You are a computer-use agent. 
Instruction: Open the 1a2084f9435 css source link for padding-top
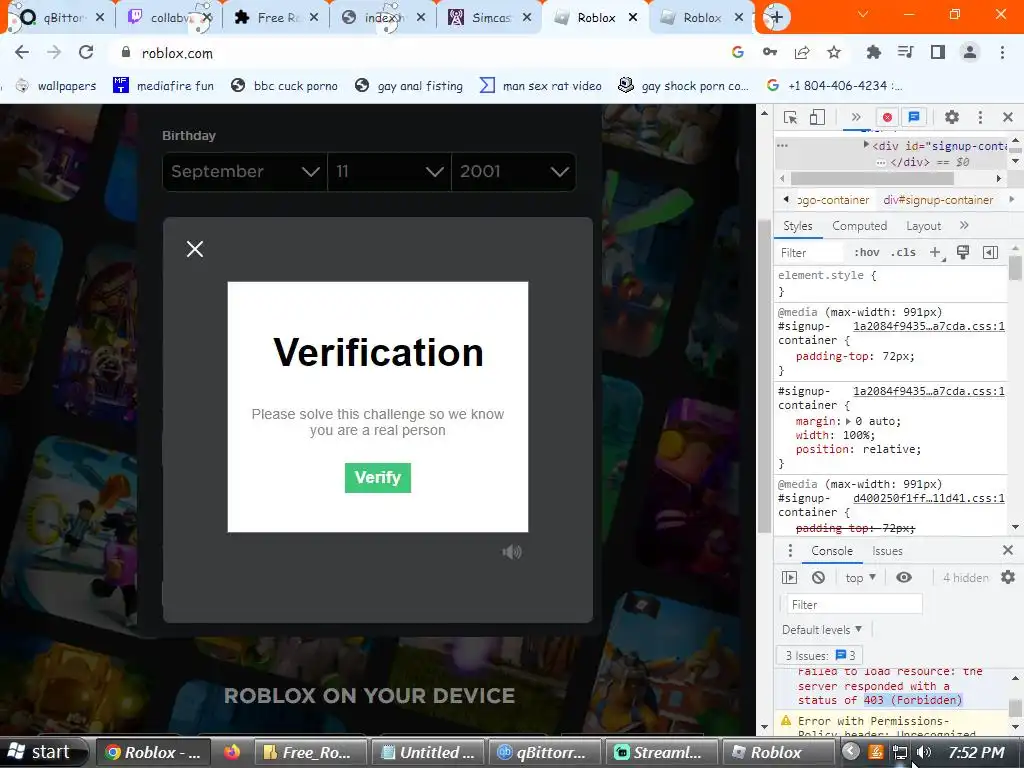[929, 326]
